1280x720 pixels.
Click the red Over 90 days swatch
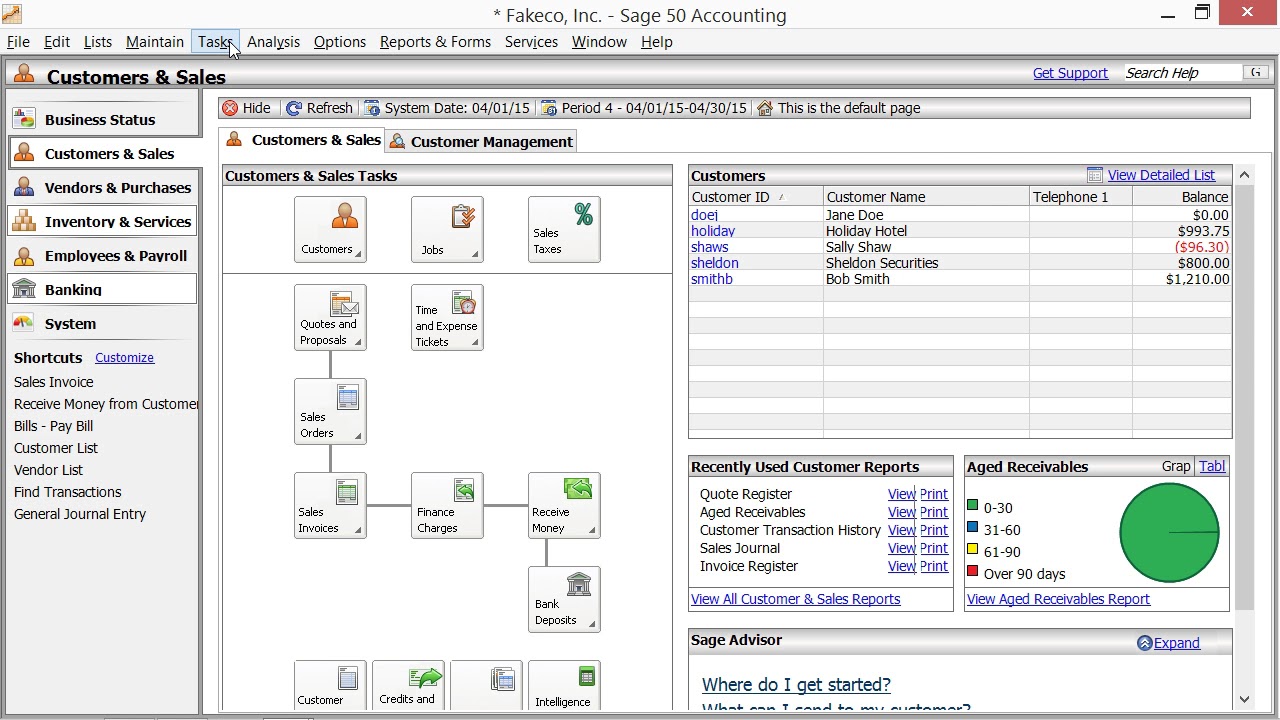(972, 572)
